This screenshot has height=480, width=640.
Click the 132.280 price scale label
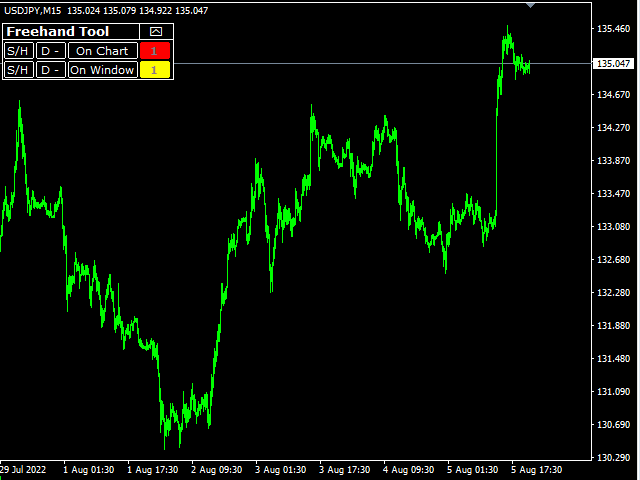click(613, 293)
